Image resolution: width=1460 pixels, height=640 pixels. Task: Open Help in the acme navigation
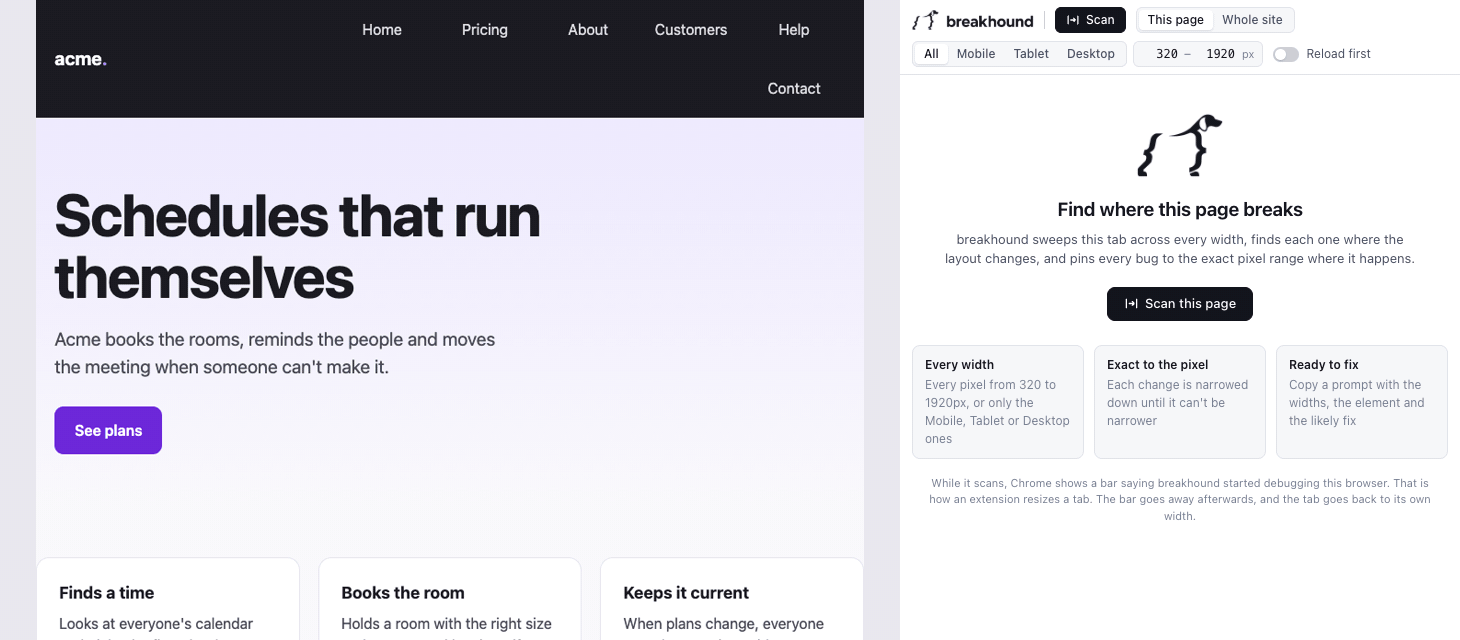[x=794, y=30]
